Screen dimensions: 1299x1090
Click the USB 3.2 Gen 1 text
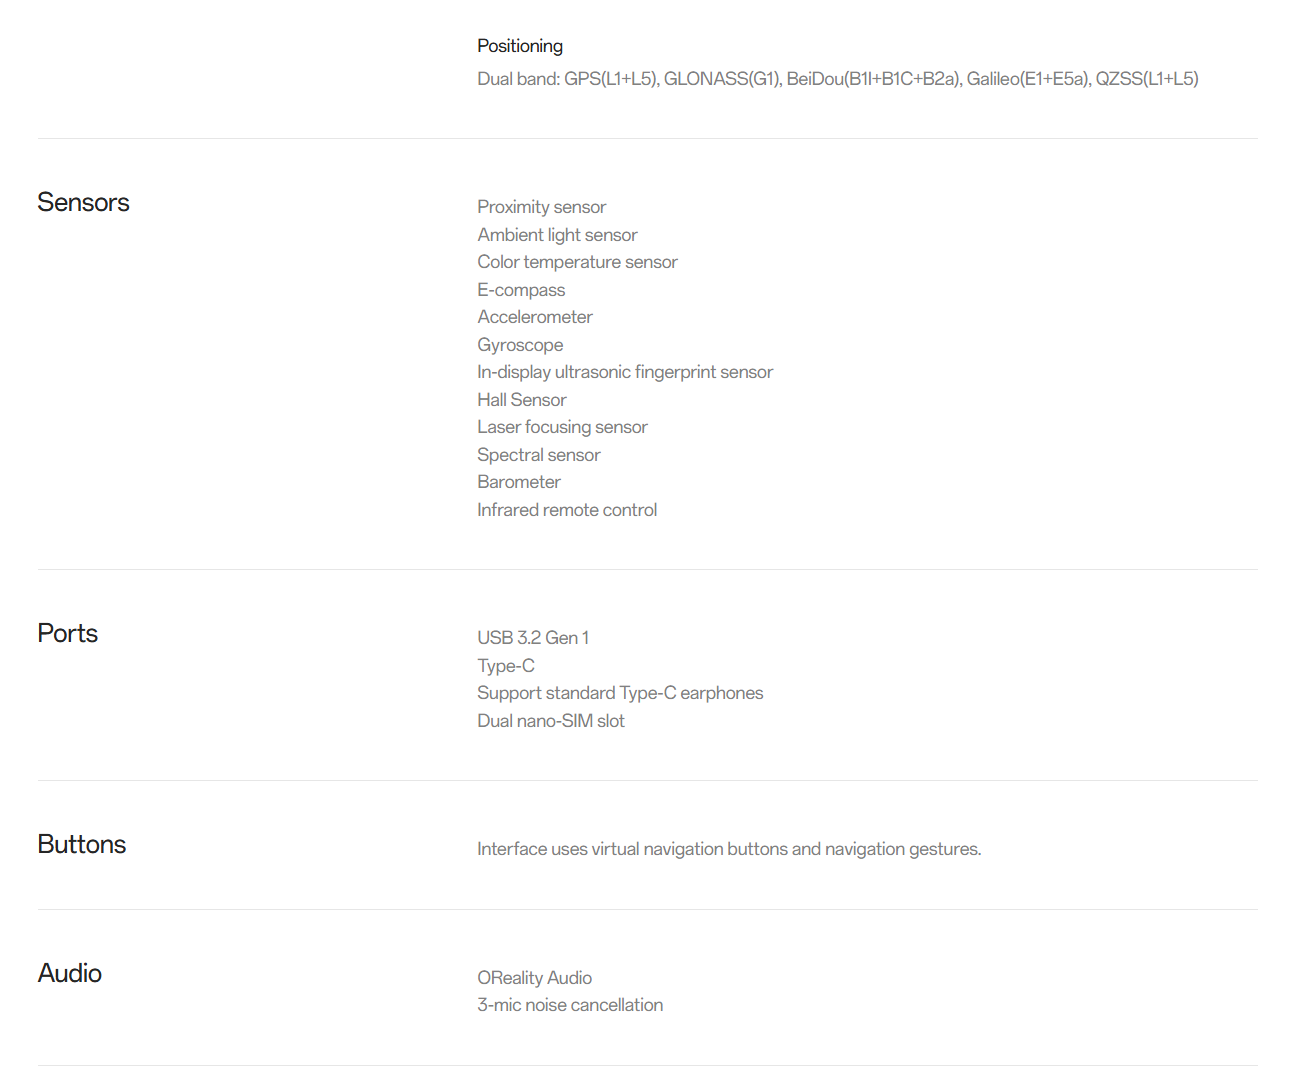pyautogui.click(x=532, y=638)
